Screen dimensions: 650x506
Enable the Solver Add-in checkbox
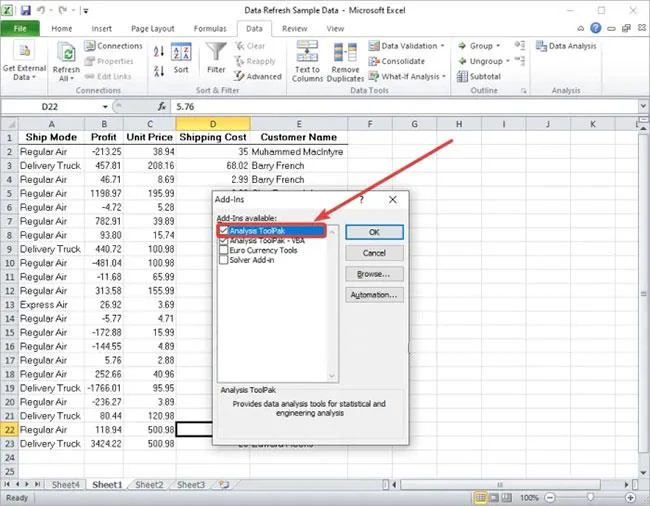(x=224, y=260)
